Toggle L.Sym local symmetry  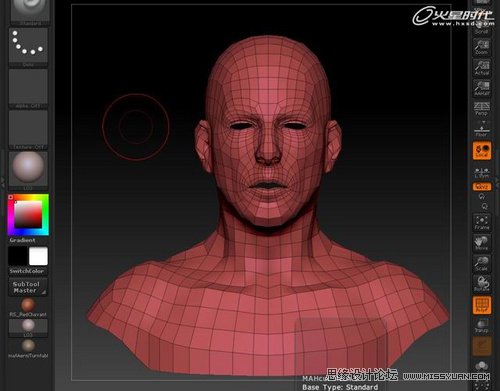482,173
